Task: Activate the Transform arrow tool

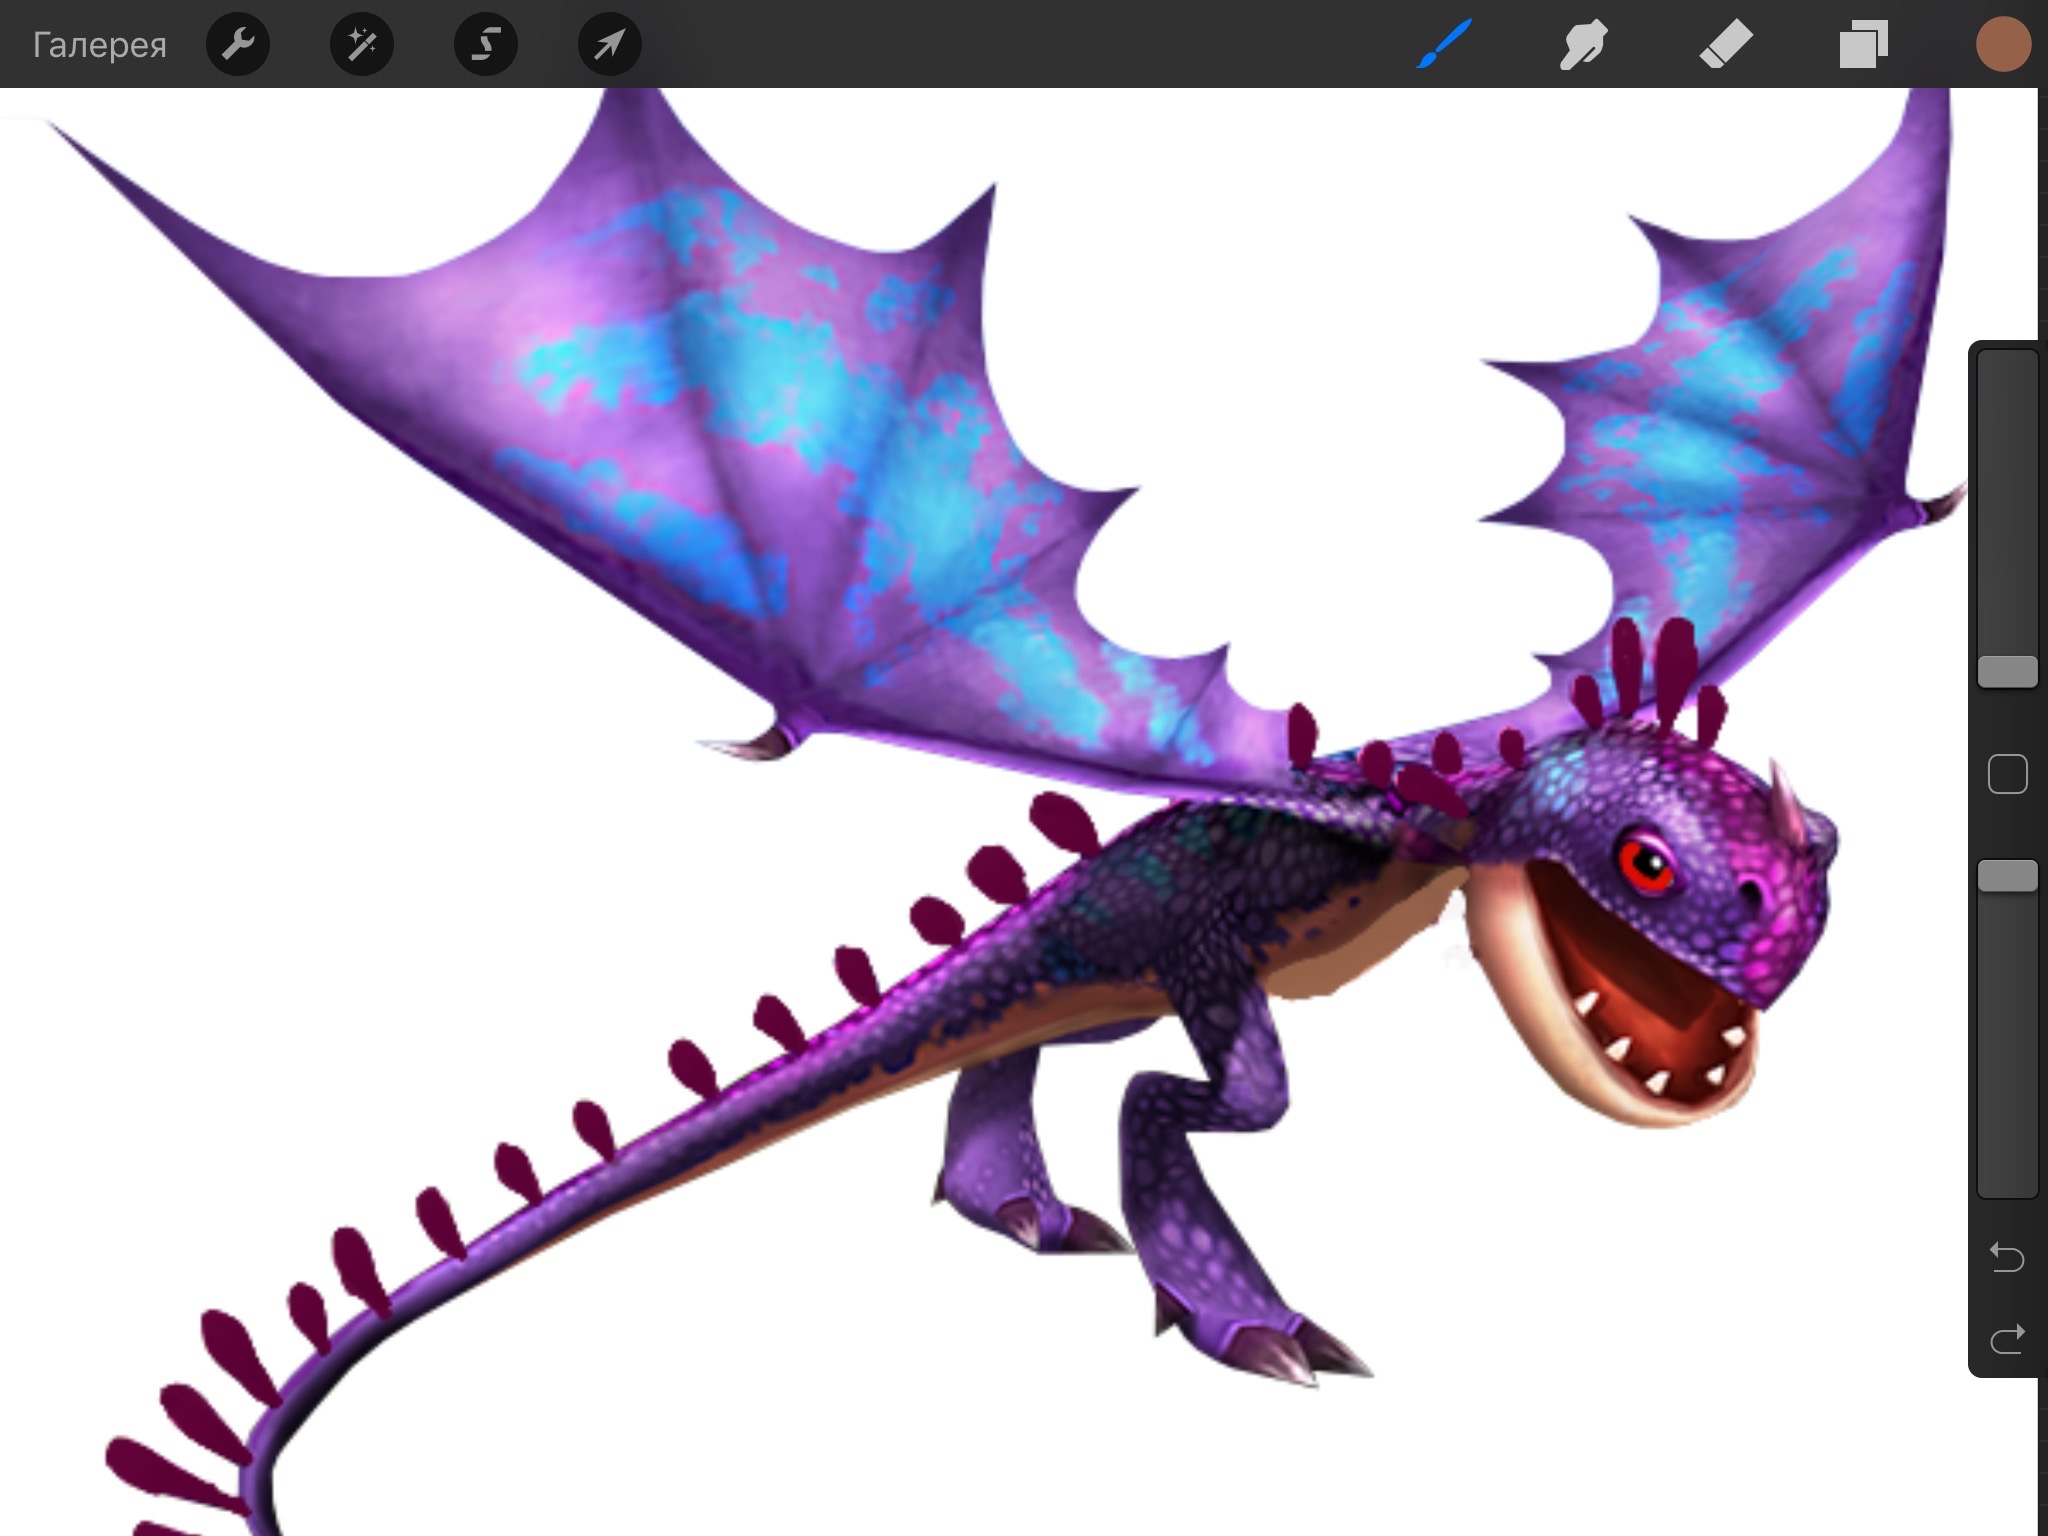Action: coord(610,44)
